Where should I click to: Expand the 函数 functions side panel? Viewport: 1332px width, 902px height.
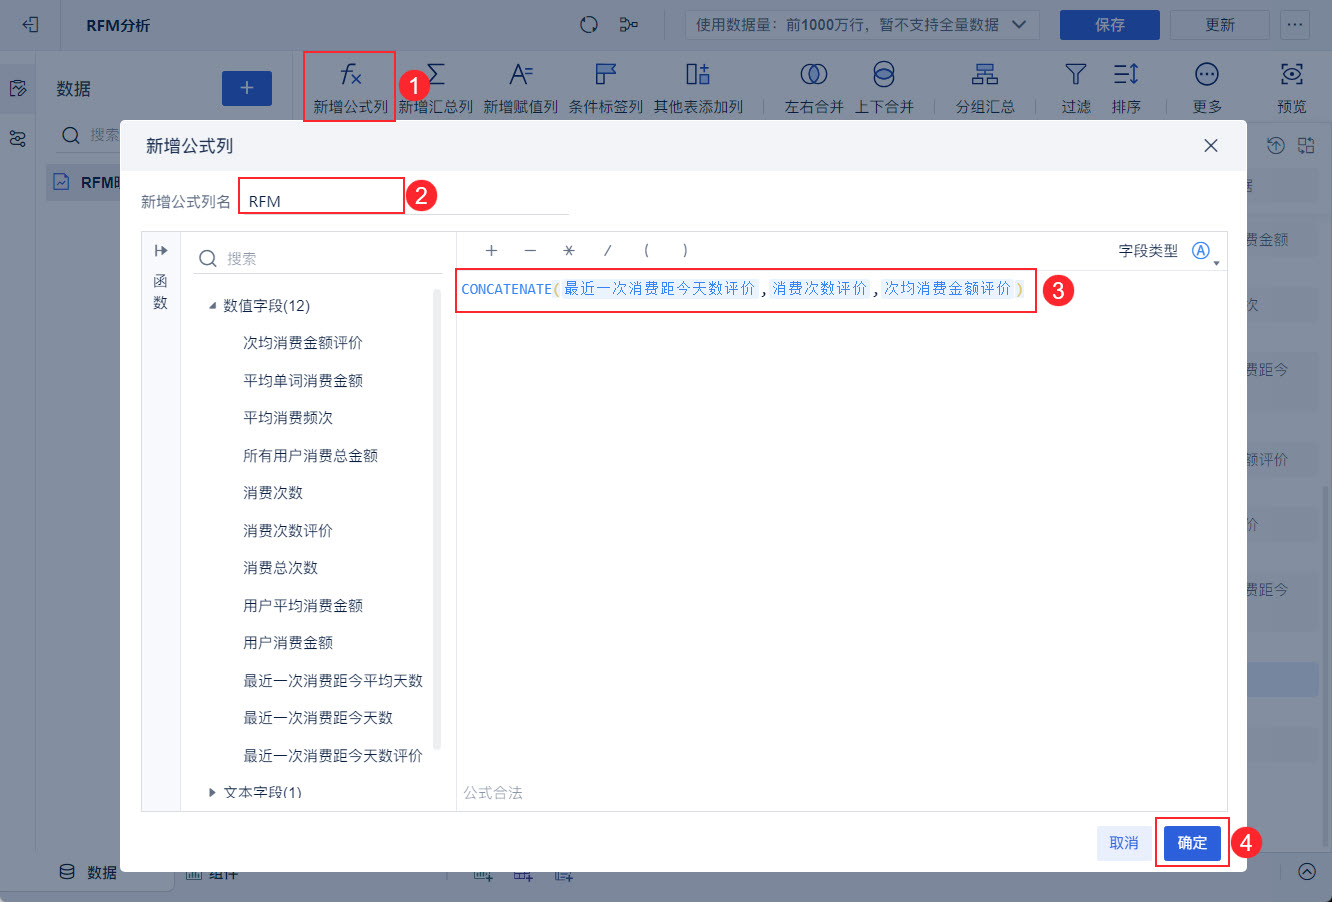point(161,250)
